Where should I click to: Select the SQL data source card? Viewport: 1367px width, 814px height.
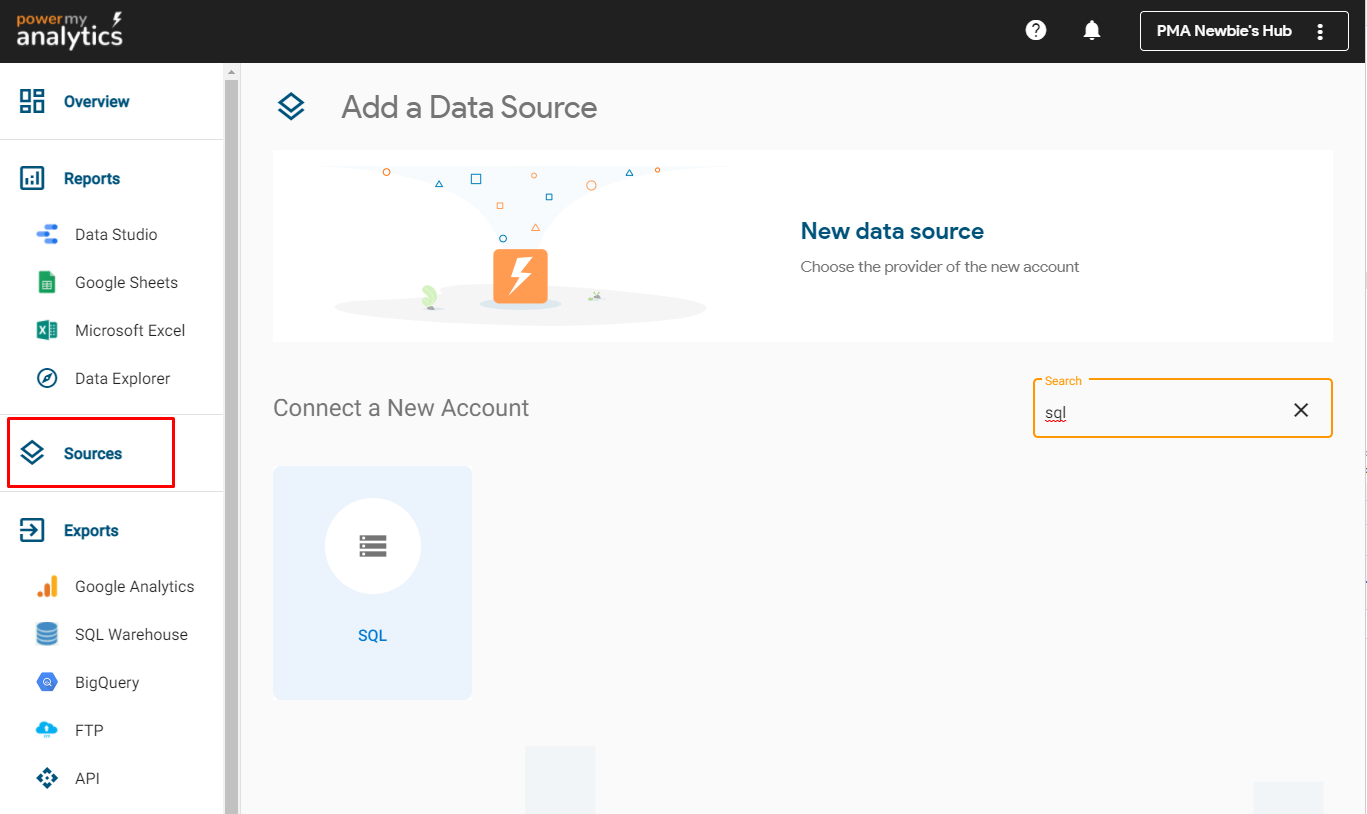point(372,582)
